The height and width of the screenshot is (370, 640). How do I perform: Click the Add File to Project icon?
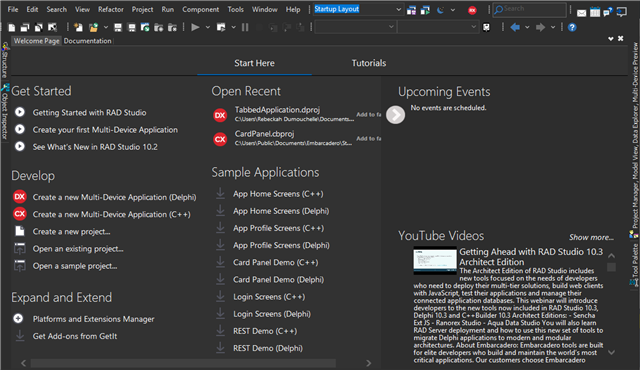point(159,27)
